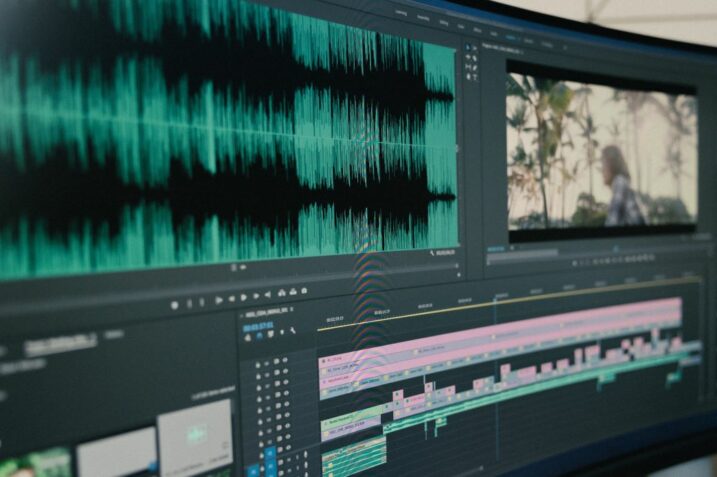Viewport: 717px width, 477px height.
Task: Click the Program monitor video preview
Action: point(601,153)
